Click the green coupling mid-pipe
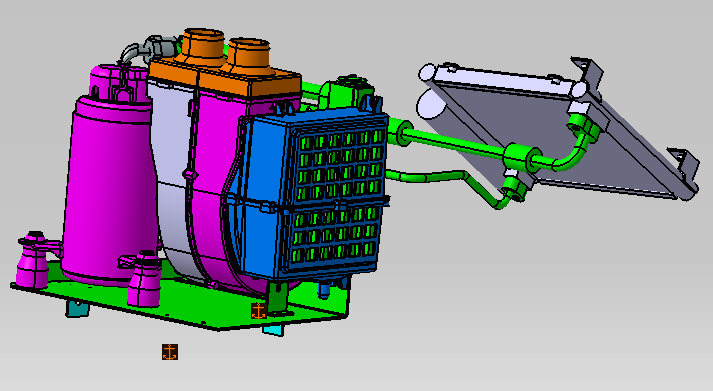 [x=522, y=157]
